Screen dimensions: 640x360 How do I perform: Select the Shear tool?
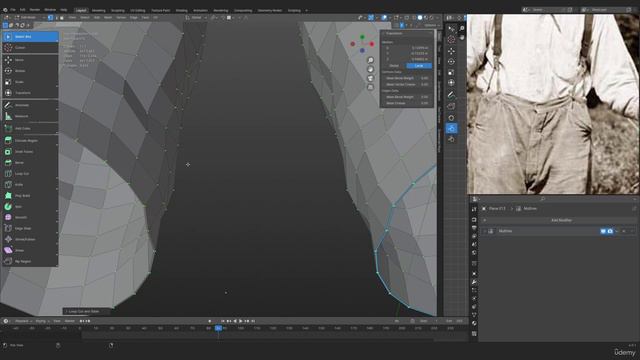click(30, 250)
